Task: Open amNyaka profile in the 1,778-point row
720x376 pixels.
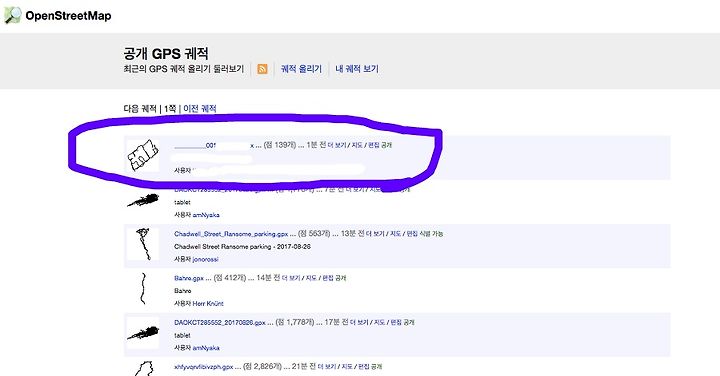Action: (x=206, y=348)
